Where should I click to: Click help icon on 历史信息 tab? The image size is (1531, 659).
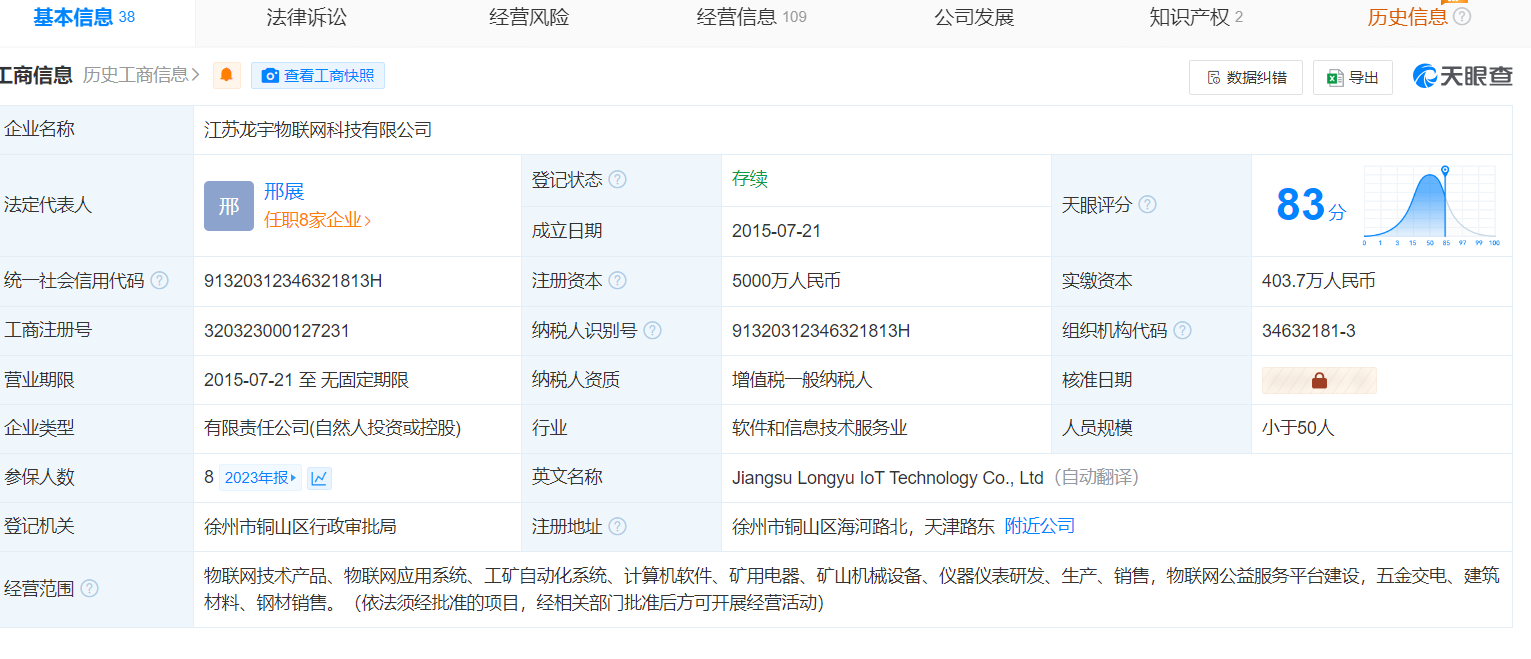[1462, 17]
